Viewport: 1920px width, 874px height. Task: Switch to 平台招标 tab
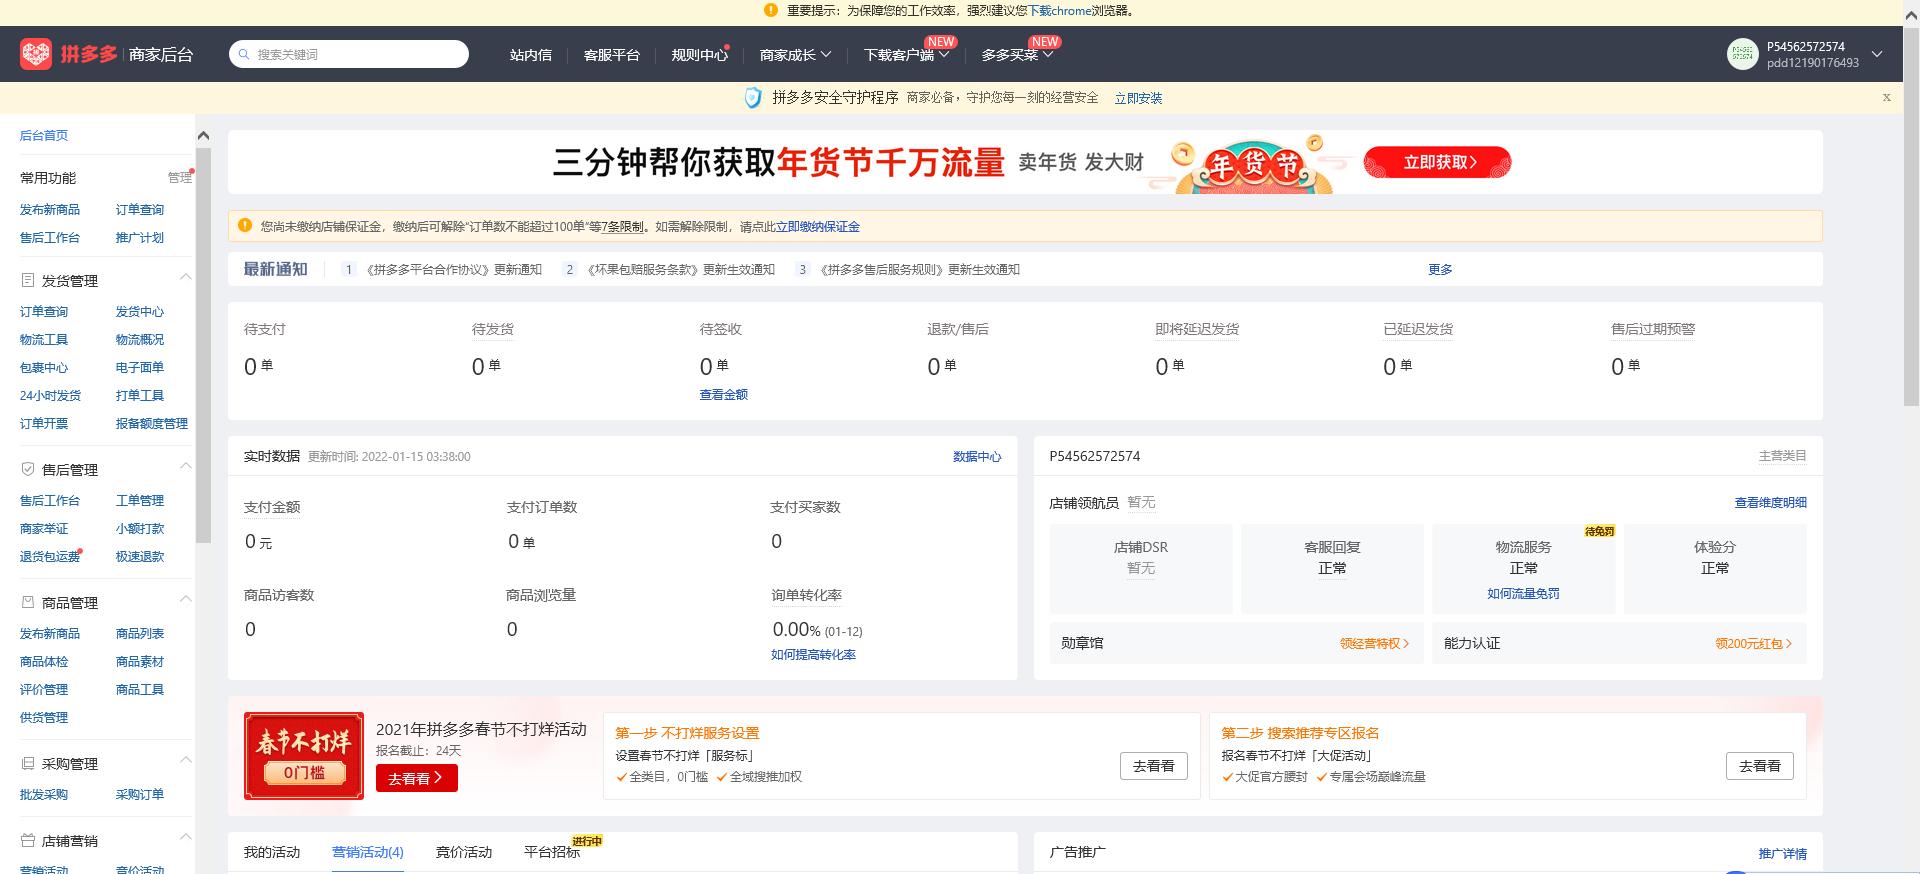click(552, 852)
